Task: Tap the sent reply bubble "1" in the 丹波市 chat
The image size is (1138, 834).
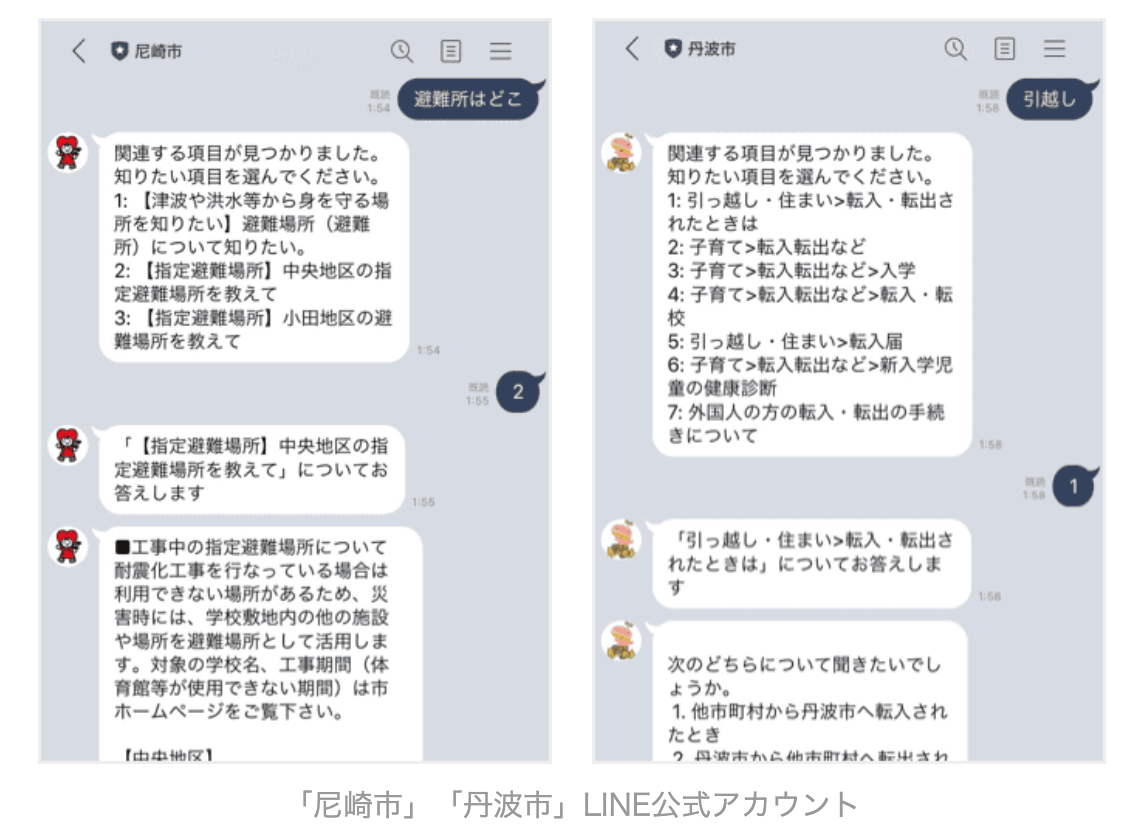Action: pos(1075,486)
